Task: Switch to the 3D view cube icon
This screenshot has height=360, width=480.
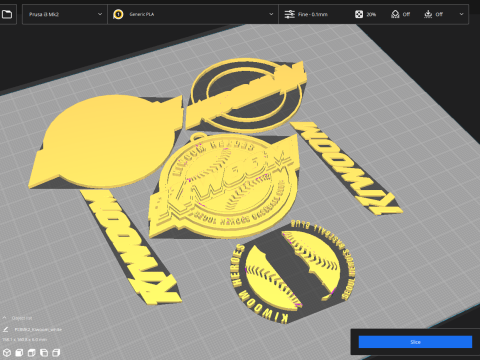Action: pos(7,352)
